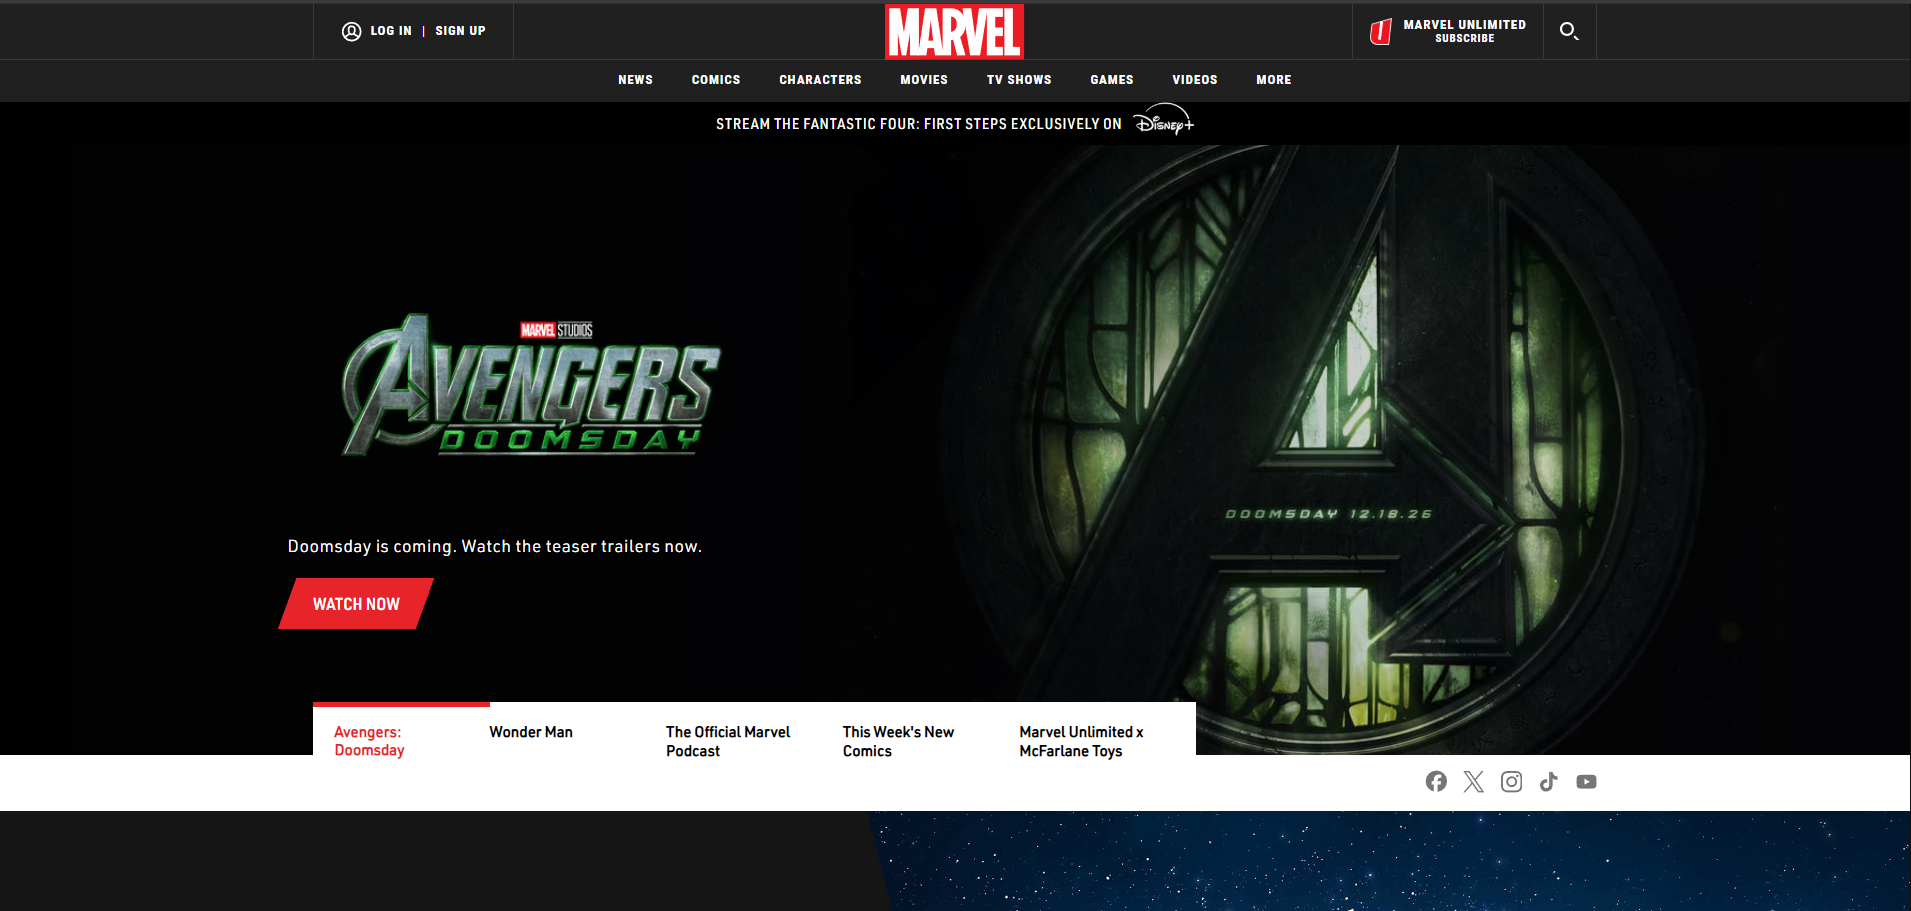The image size is (1911, 911).
Task: Open the MORE navigation menu
Action: pos(1273,80)
